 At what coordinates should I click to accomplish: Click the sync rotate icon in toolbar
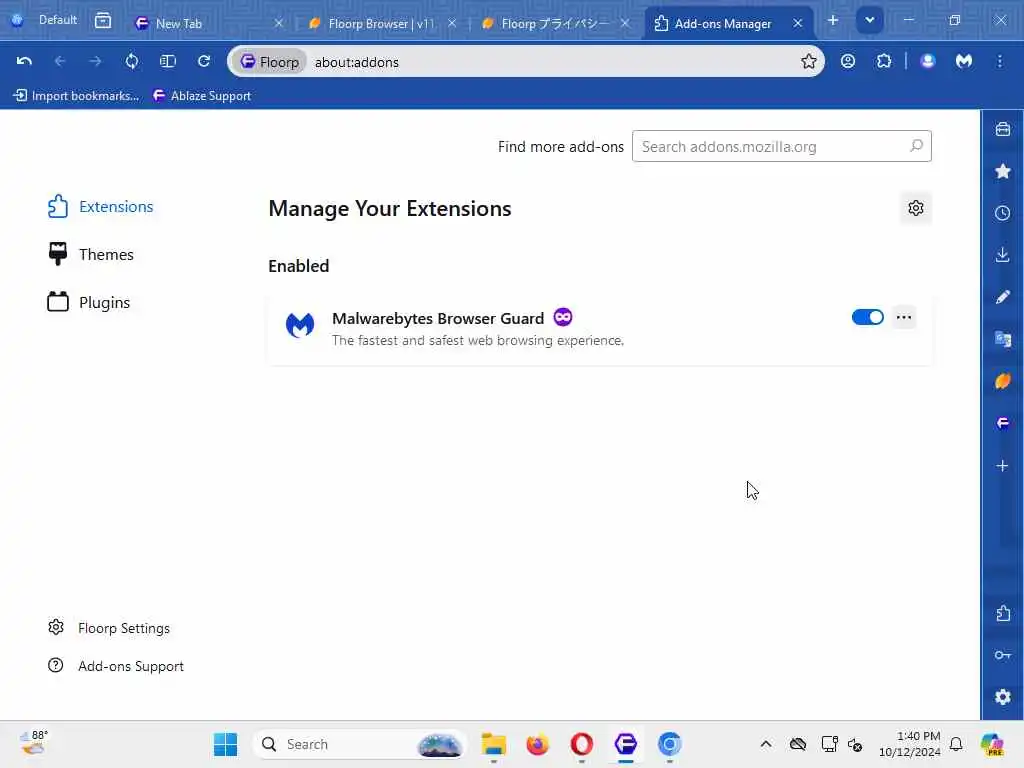(x=132, y=61)
